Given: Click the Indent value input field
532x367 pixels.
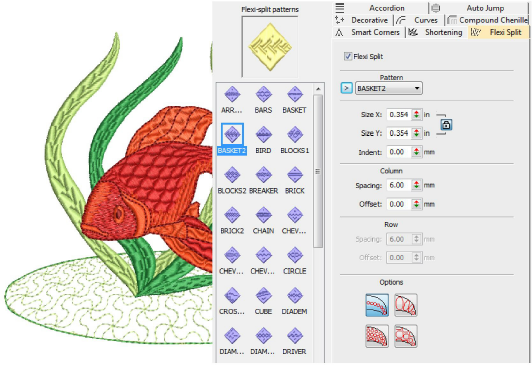Looking at the screenshot, I should 399,152.
